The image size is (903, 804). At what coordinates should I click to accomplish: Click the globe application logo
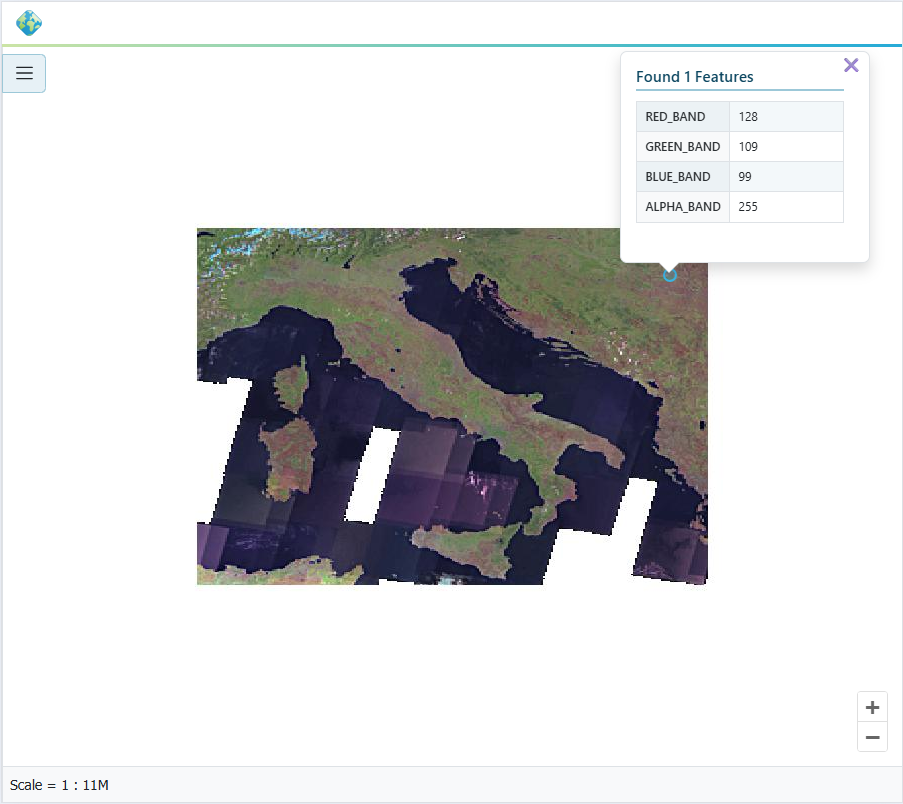tap(29, 23)
